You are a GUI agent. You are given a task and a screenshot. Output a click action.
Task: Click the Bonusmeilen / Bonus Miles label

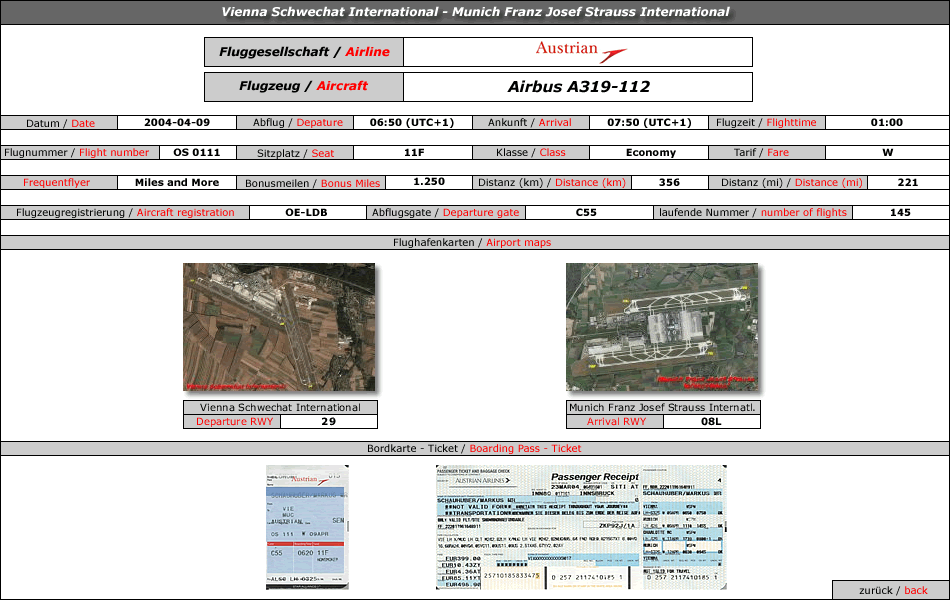click(x=312, y=183)
